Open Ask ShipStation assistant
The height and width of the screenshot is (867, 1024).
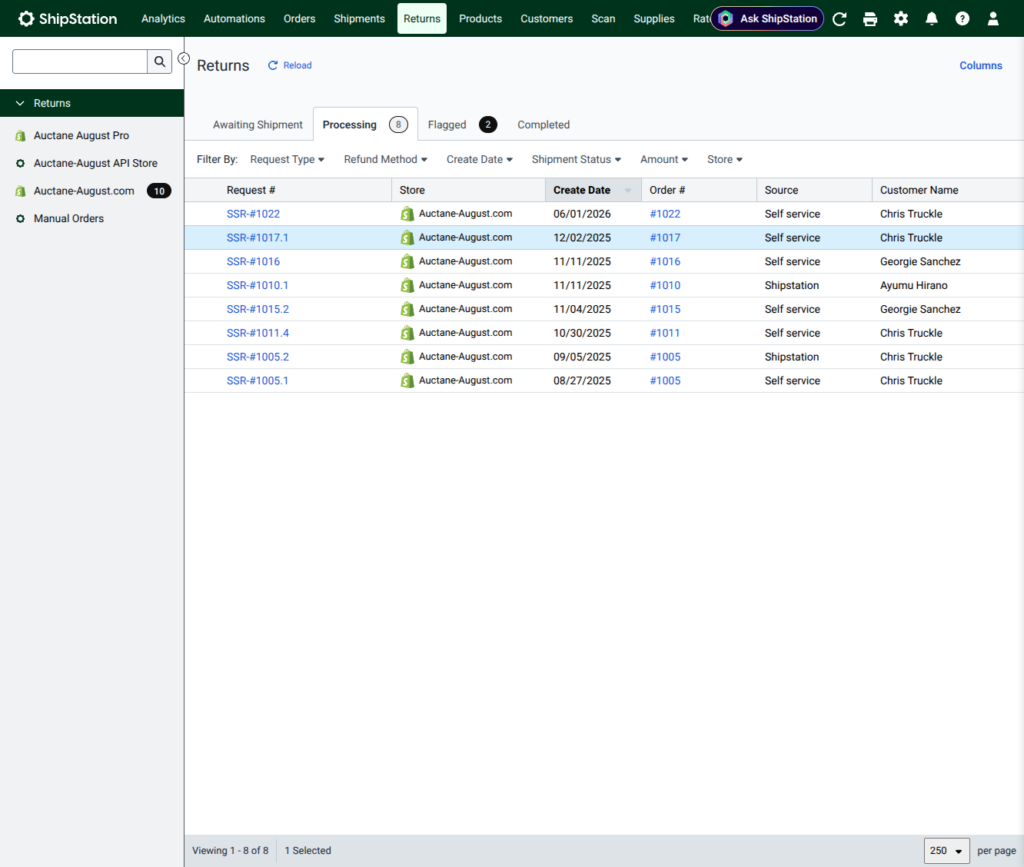click(x=767, y=18)
